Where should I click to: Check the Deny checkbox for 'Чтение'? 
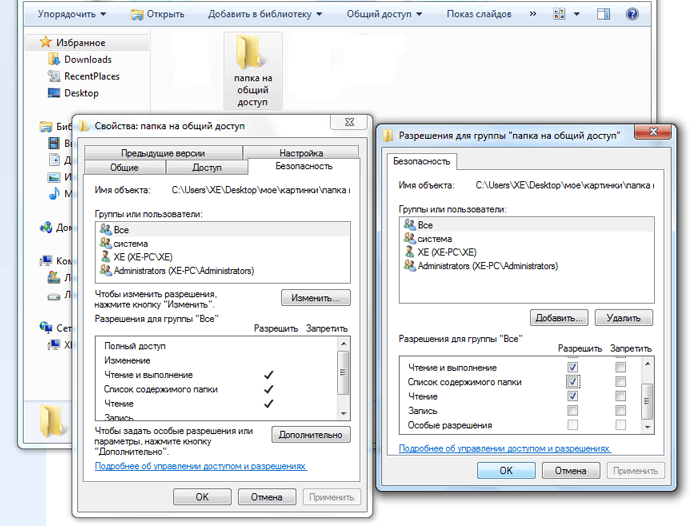coord(621,396)
